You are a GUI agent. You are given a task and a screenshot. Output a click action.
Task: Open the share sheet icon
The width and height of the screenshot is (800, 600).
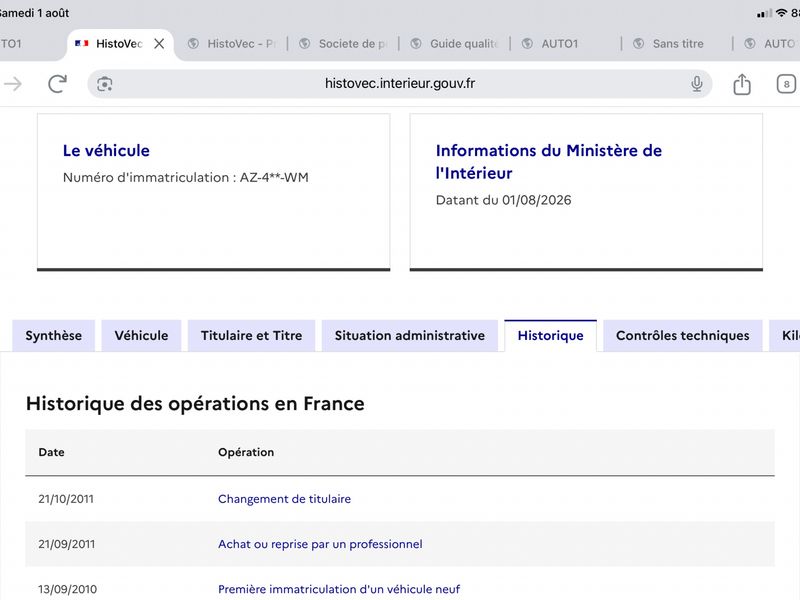click(742, 84)
